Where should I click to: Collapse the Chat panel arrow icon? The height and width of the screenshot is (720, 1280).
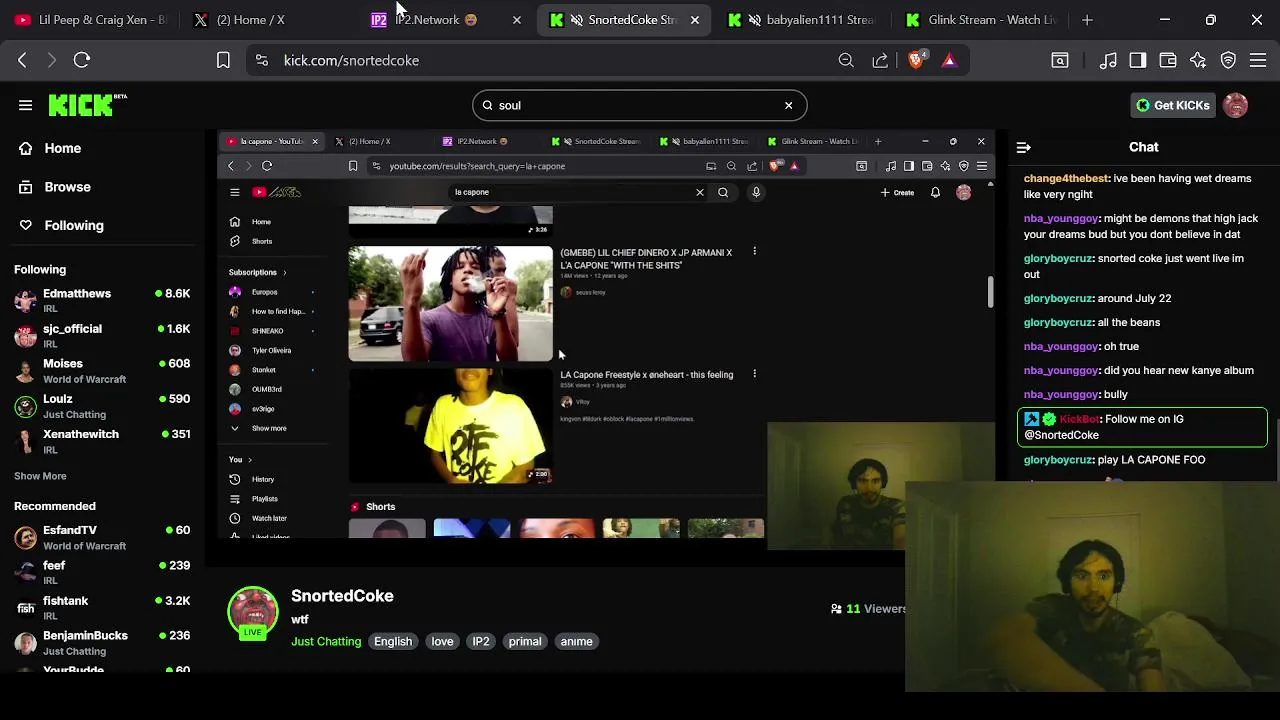point(1023,147)
